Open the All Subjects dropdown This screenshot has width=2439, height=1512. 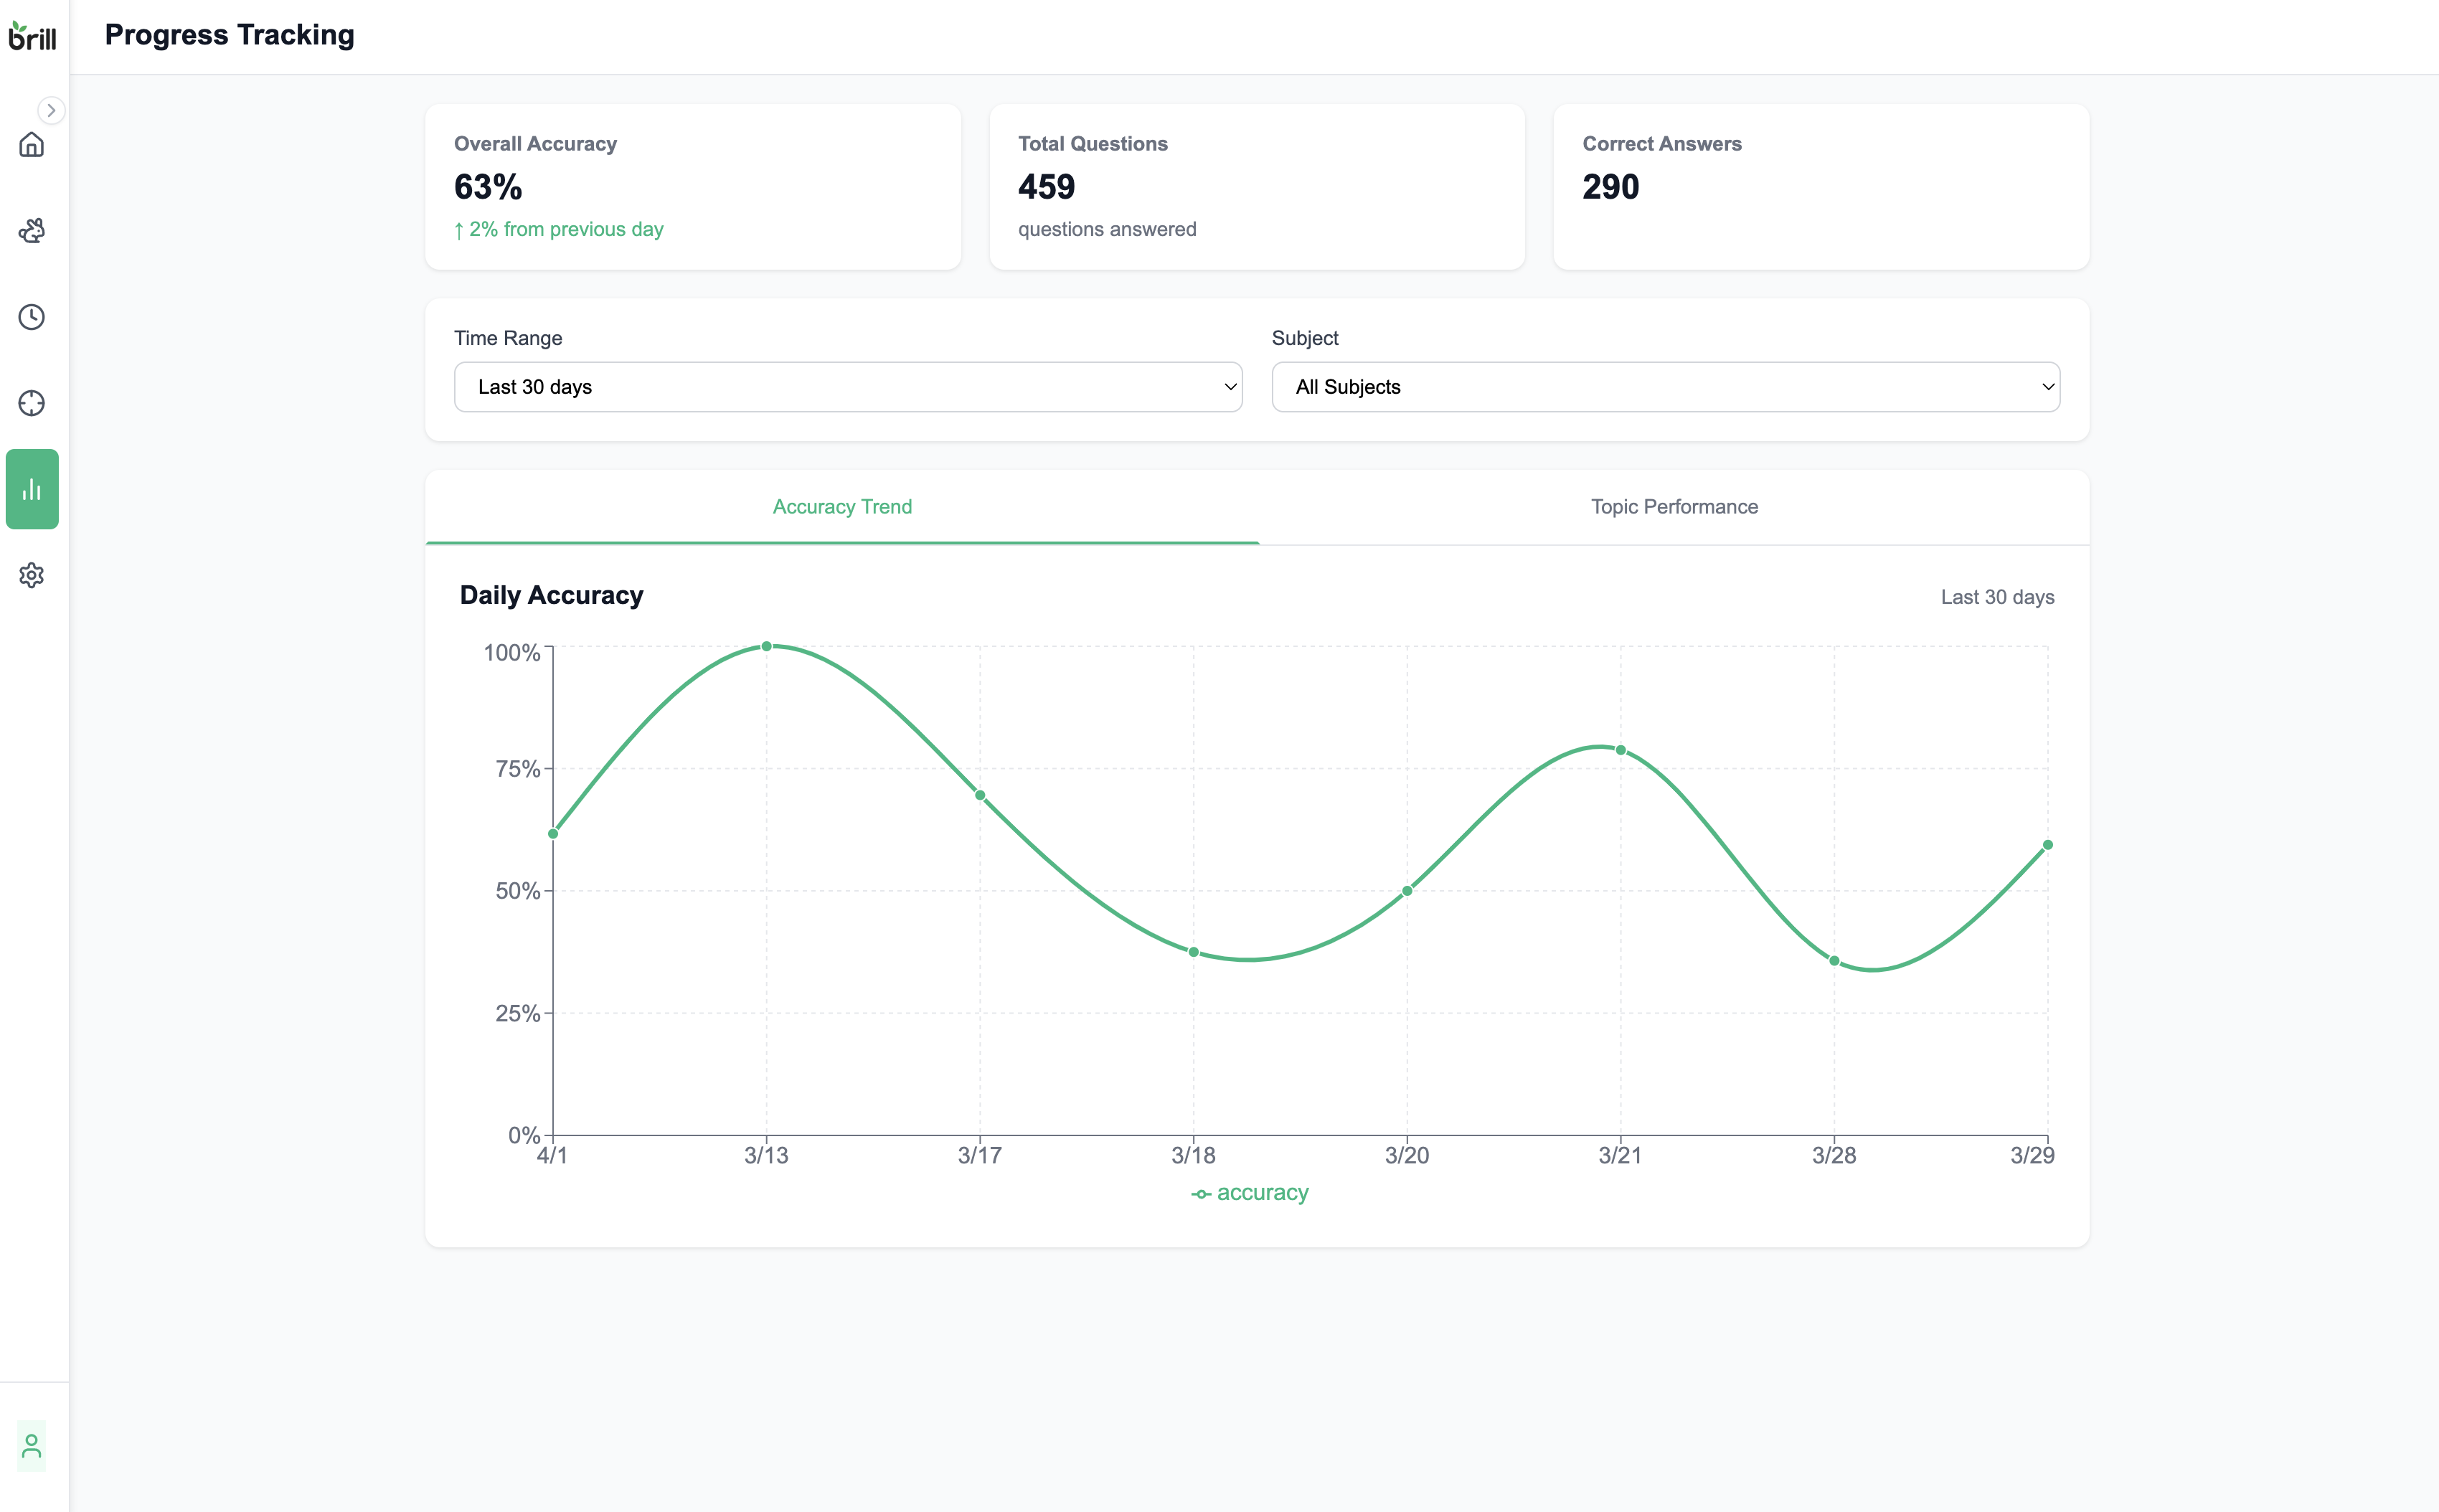point(1665,387)
